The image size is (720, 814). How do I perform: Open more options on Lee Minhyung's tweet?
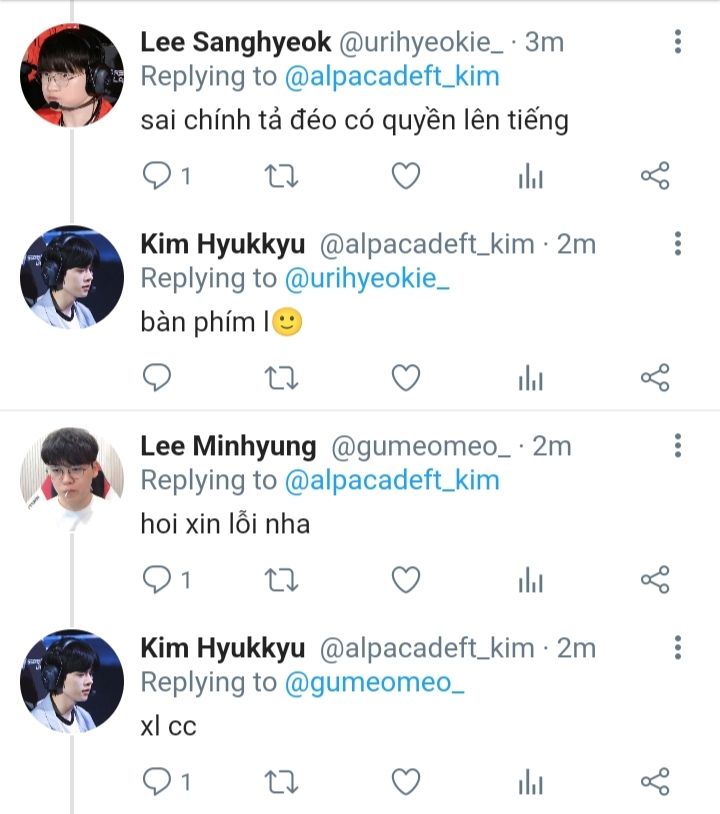(678, 445)
